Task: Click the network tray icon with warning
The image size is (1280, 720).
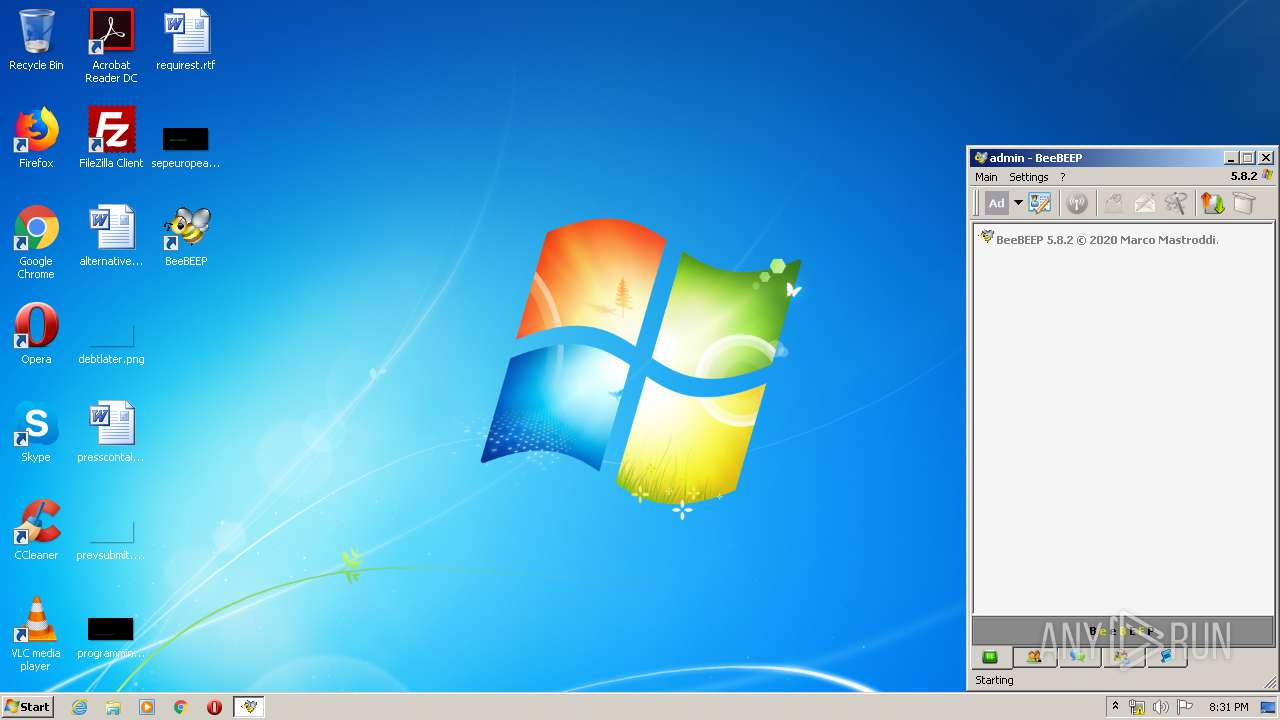Action: [1137, 707]
